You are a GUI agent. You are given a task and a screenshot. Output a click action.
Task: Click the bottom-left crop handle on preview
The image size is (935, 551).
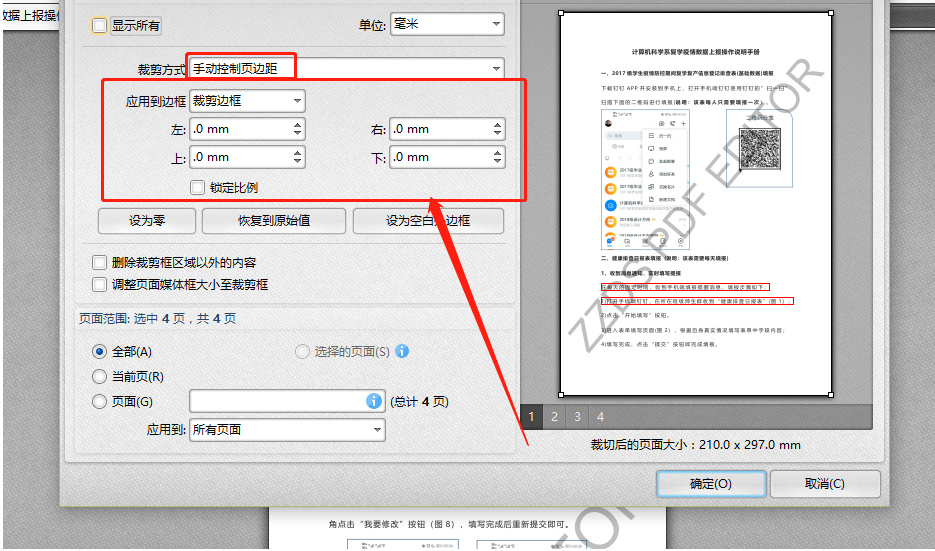click(x=561, y=395)
